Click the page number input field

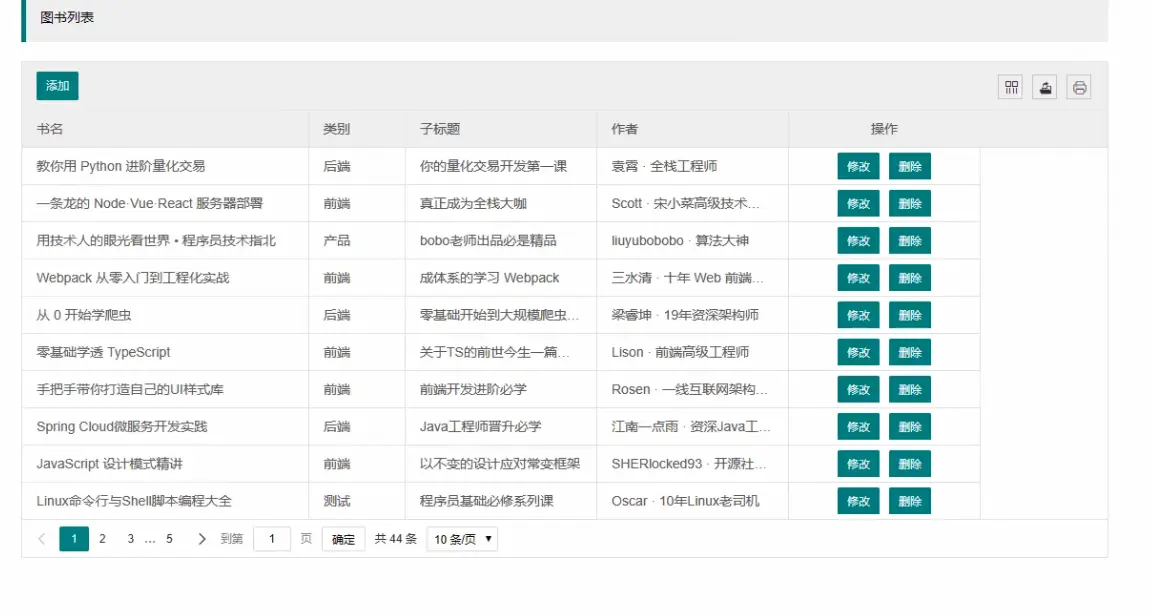pos(272,539)
